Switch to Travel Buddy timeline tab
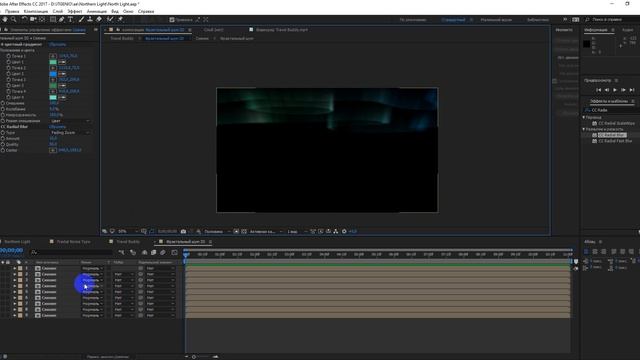Viewport: 640px width, 360px height. click(x=128, y=242)
